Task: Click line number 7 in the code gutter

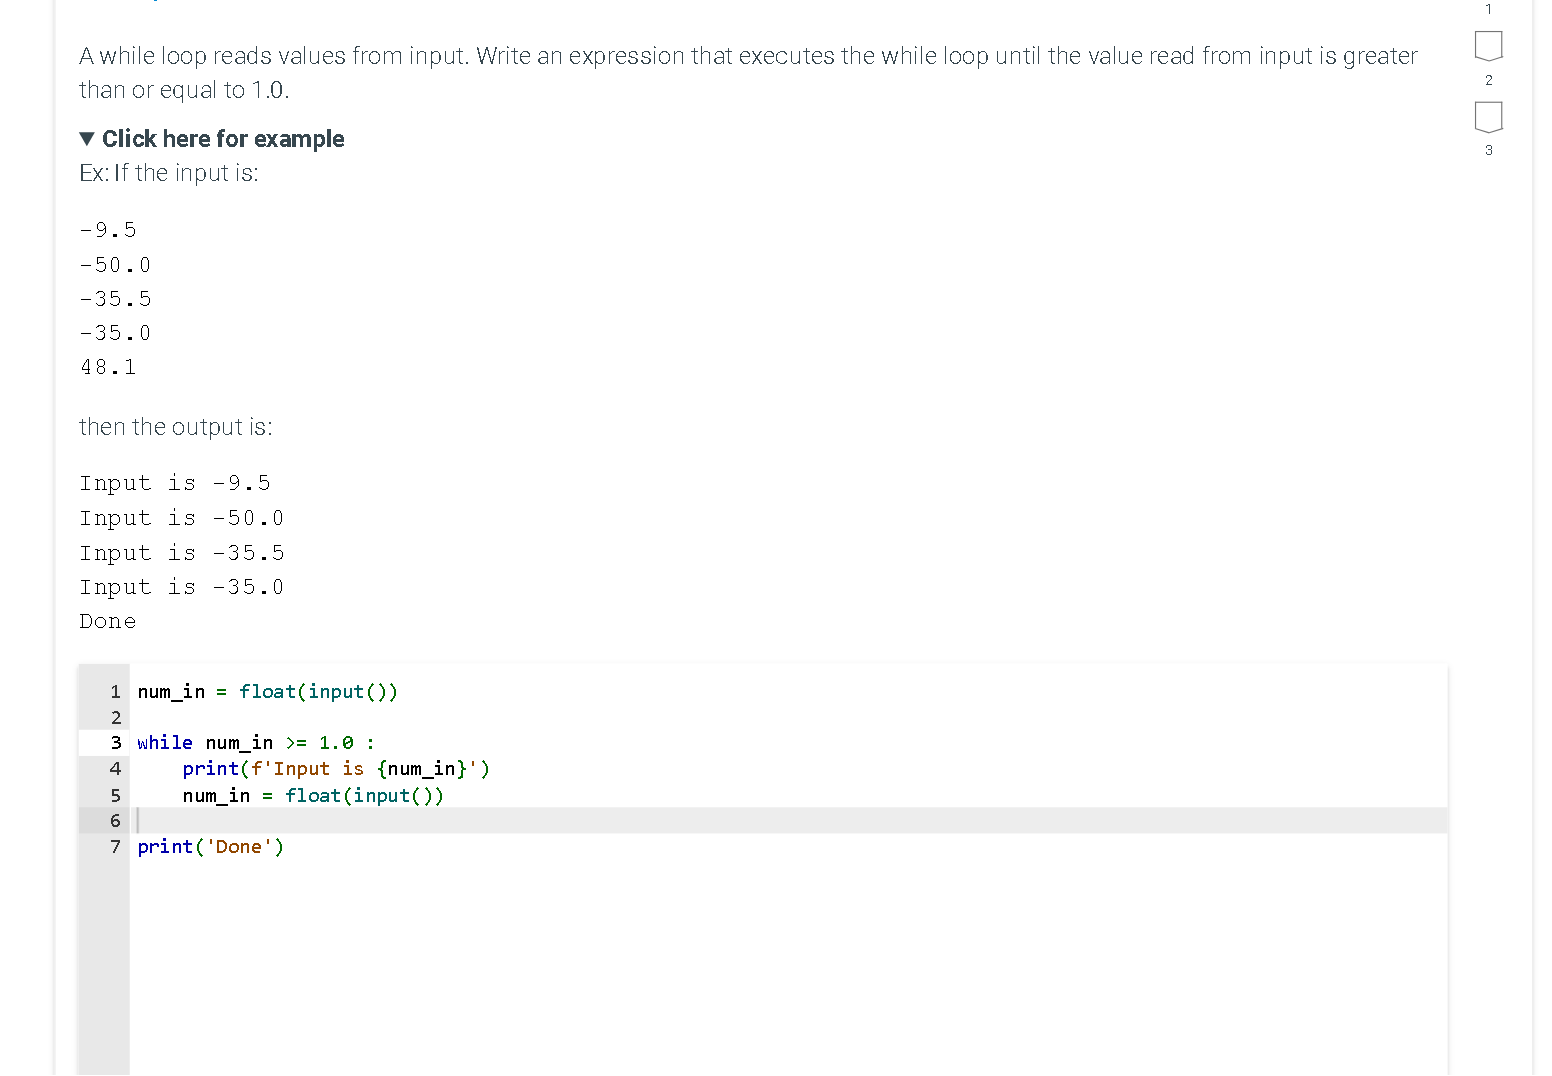Action: pyautogui.click(x=115, y=847)
